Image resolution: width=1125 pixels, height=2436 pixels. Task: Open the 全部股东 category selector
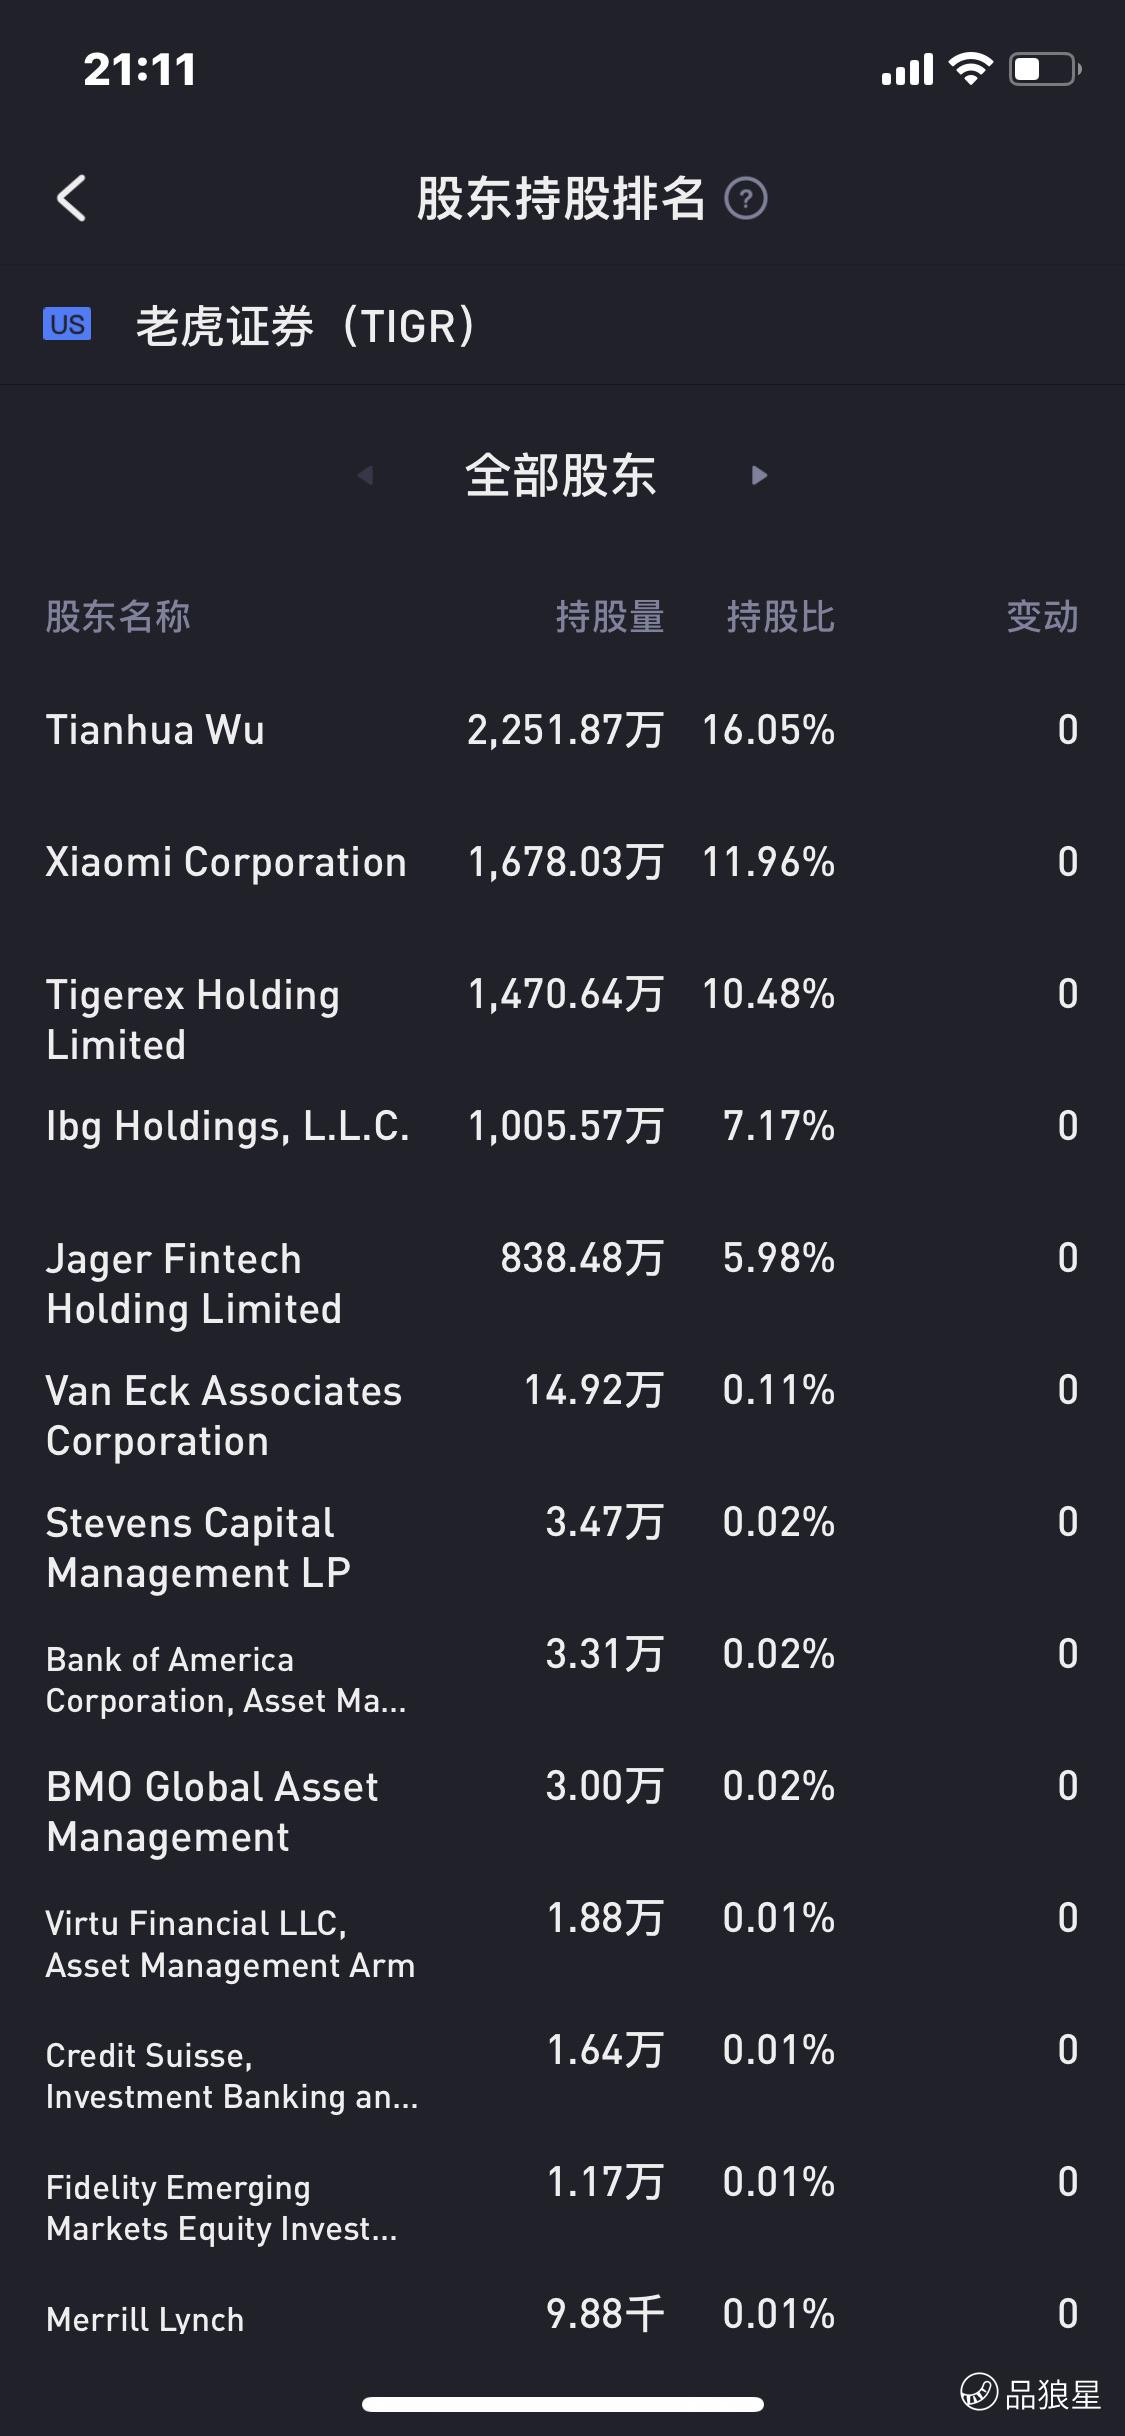point(561,475)
